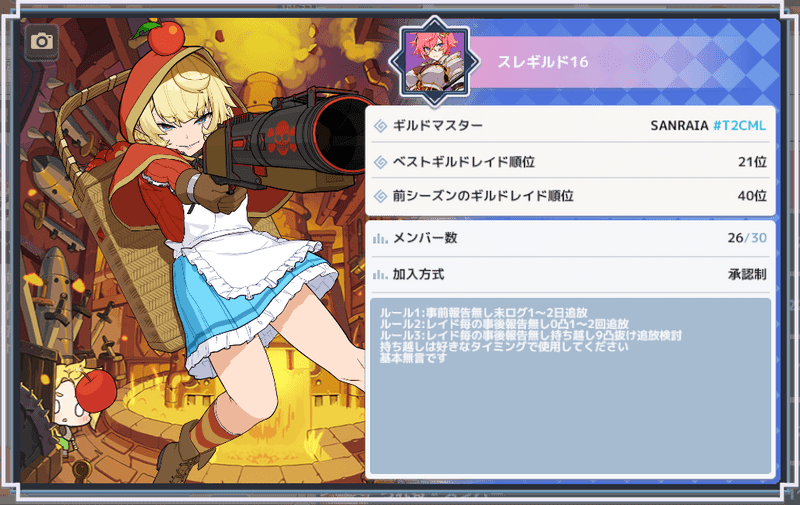This screenshot has height=505, width=800.
Task: Click the #T2CML player tag
Action: 739,125
